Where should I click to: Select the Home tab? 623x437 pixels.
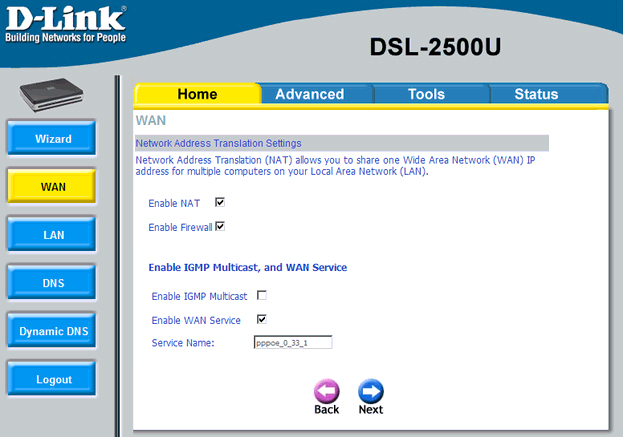197,94
